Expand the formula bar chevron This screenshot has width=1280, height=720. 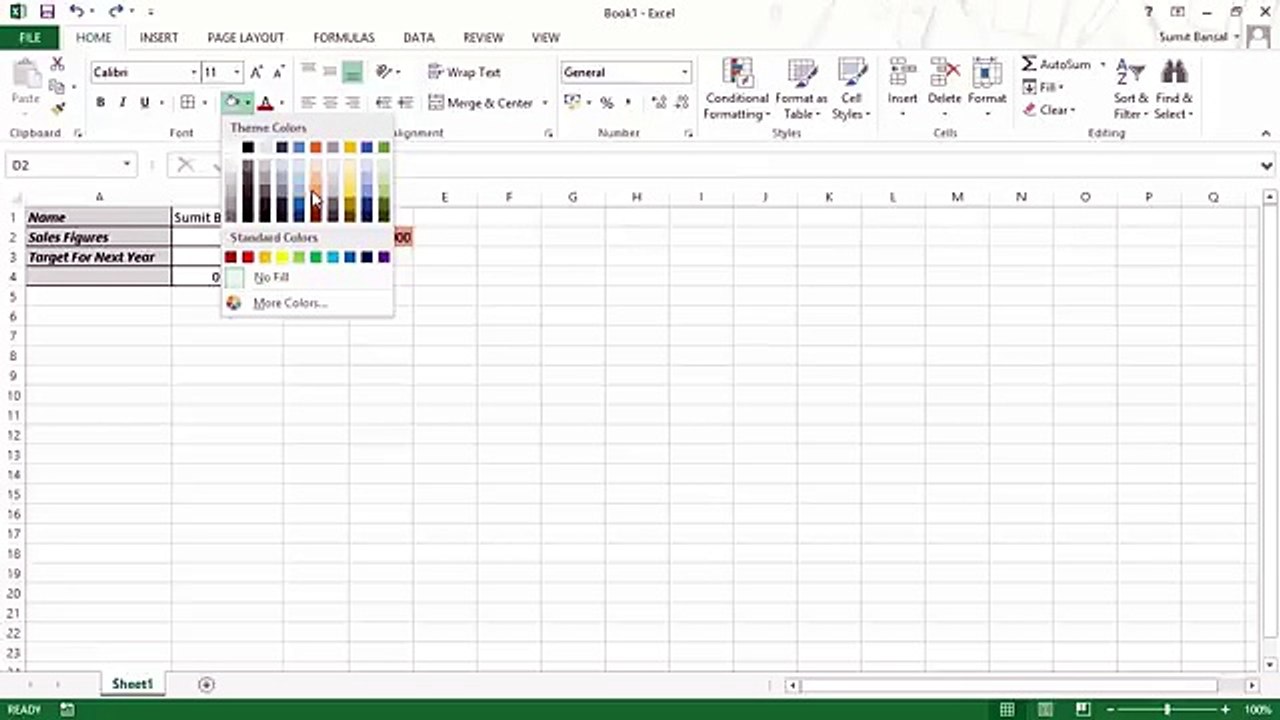pos(1267,166)
